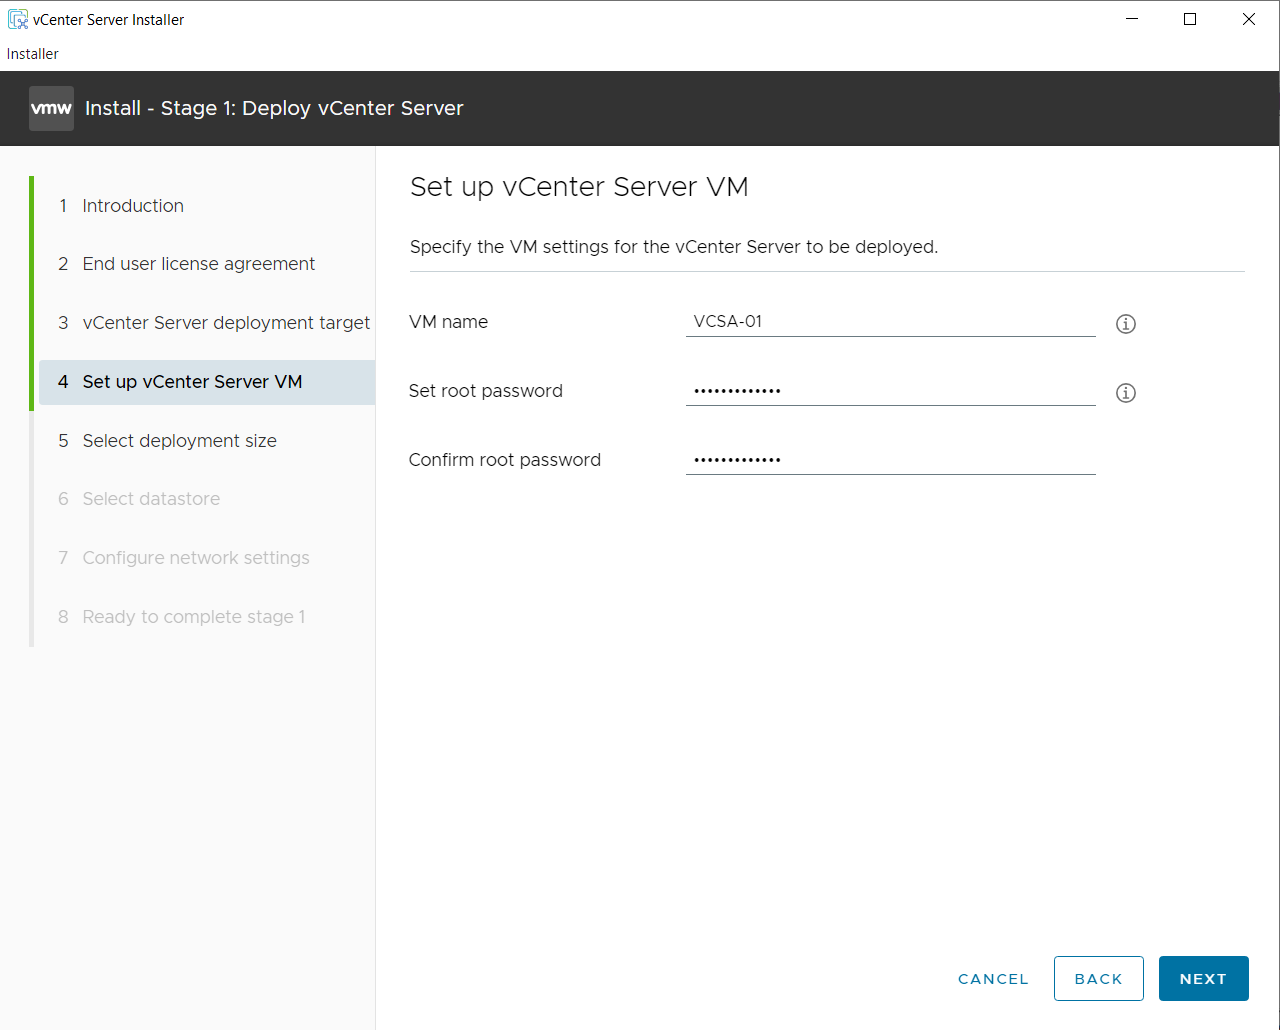Click CANCEL to abort the installation

point(992,978)
